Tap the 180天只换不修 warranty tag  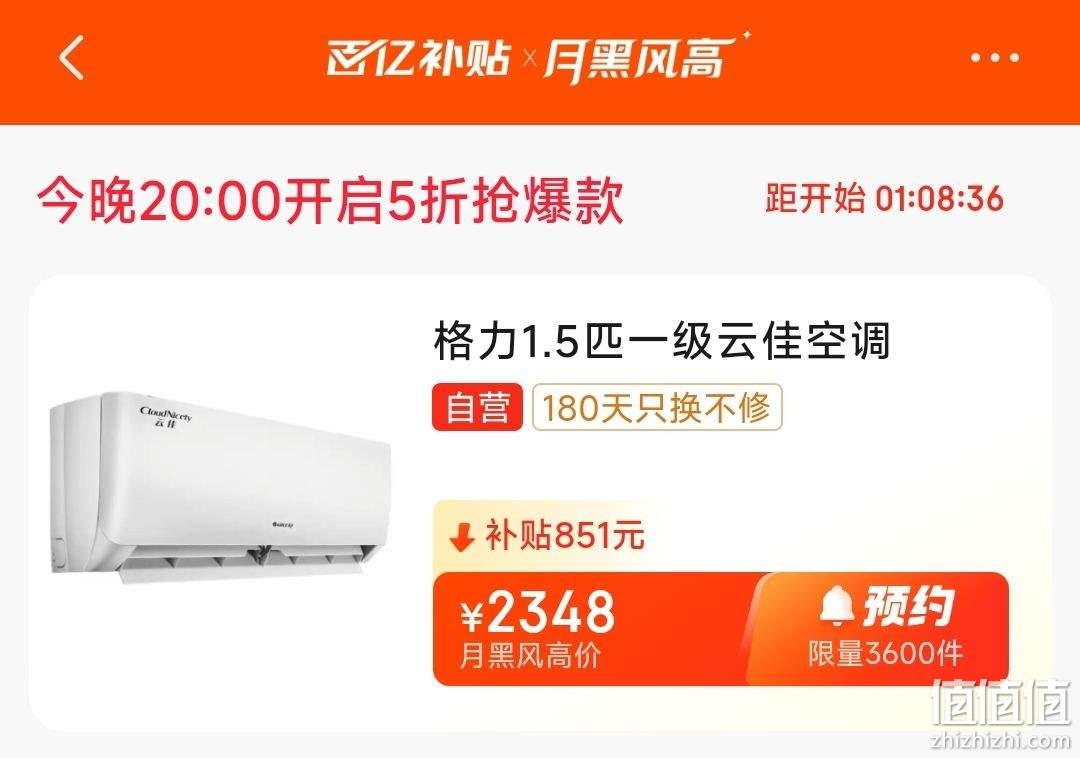coord(657,408)
